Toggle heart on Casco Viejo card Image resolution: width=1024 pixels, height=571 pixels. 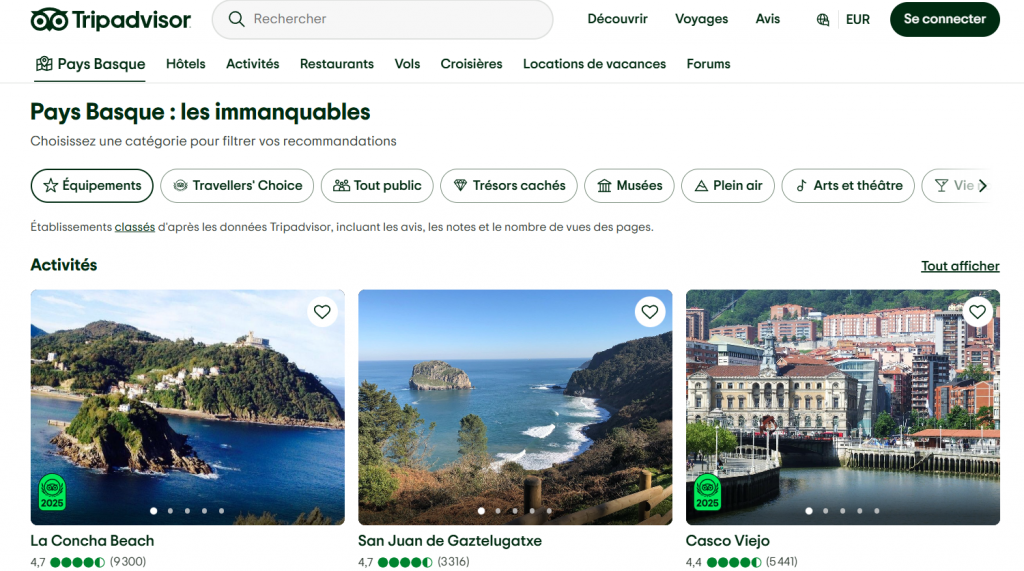[977, 312]
